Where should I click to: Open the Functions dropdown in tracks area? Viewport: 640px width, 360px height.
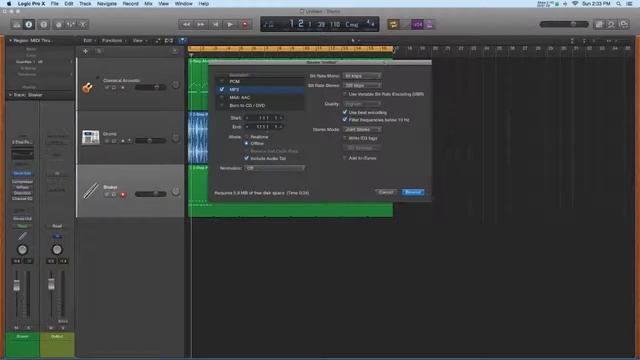coord(114,40)
